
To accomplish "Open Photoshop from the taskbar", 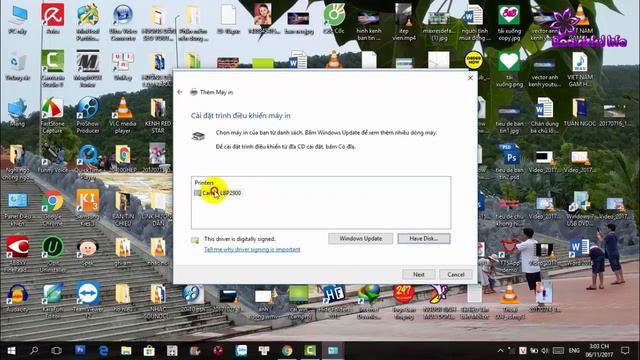I will pyautogui.click(x=80, y=351).
